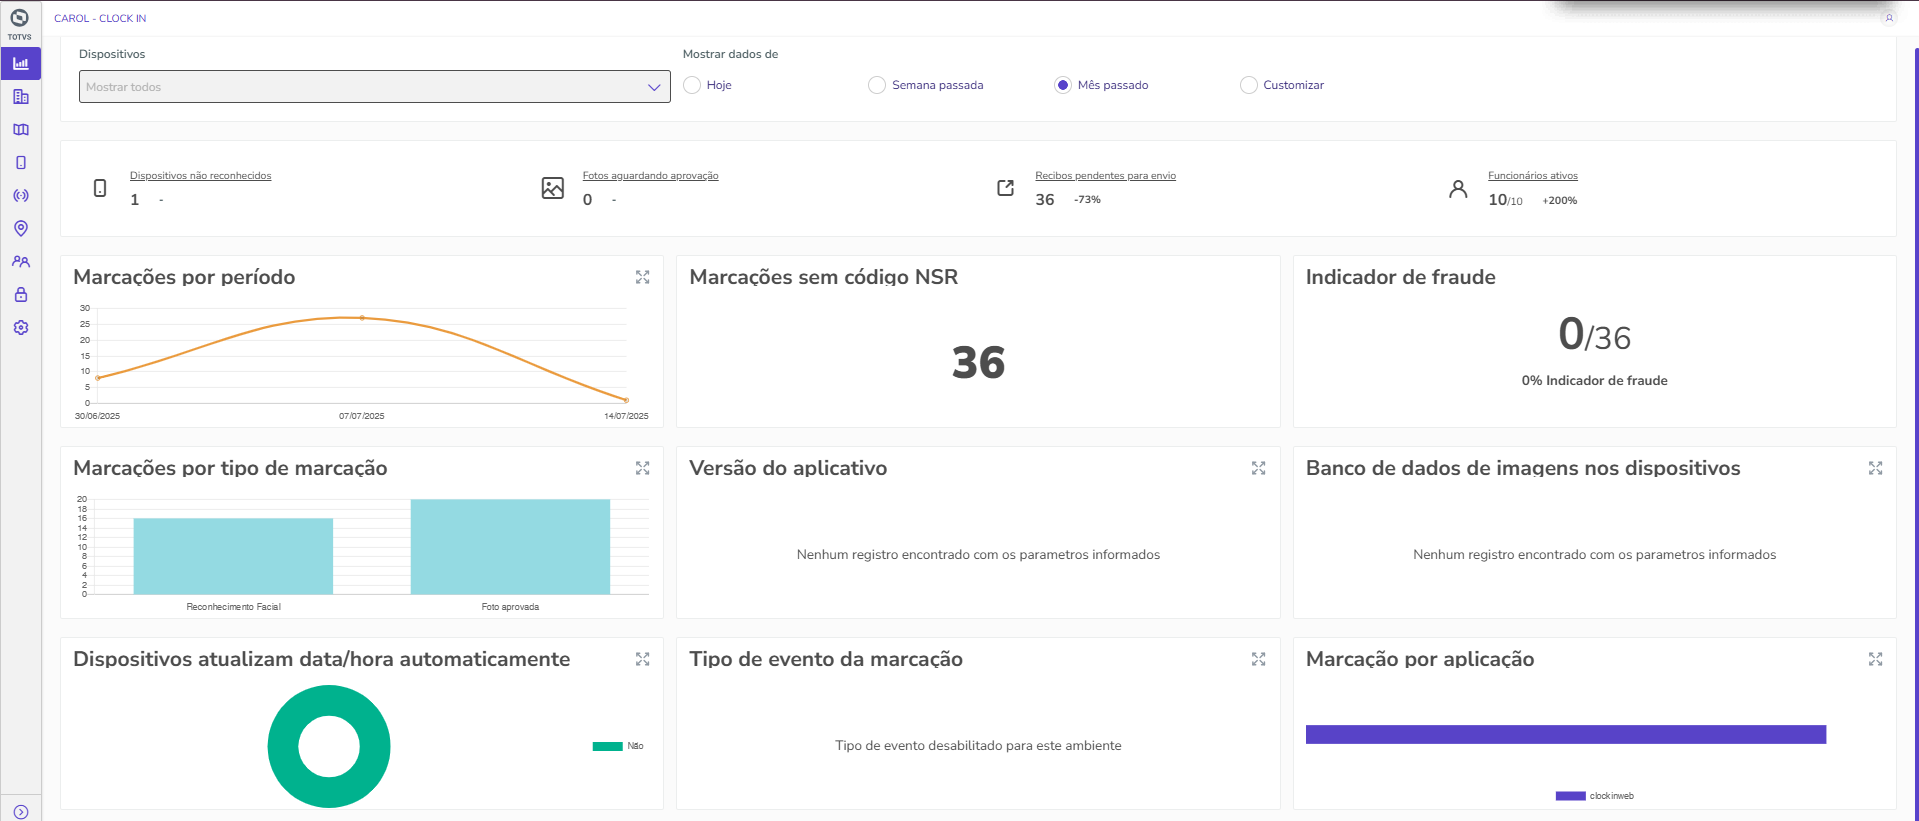Open the map icon in sidebar
The width and height of the screenshot is (1919, 821).
[21, 130]
